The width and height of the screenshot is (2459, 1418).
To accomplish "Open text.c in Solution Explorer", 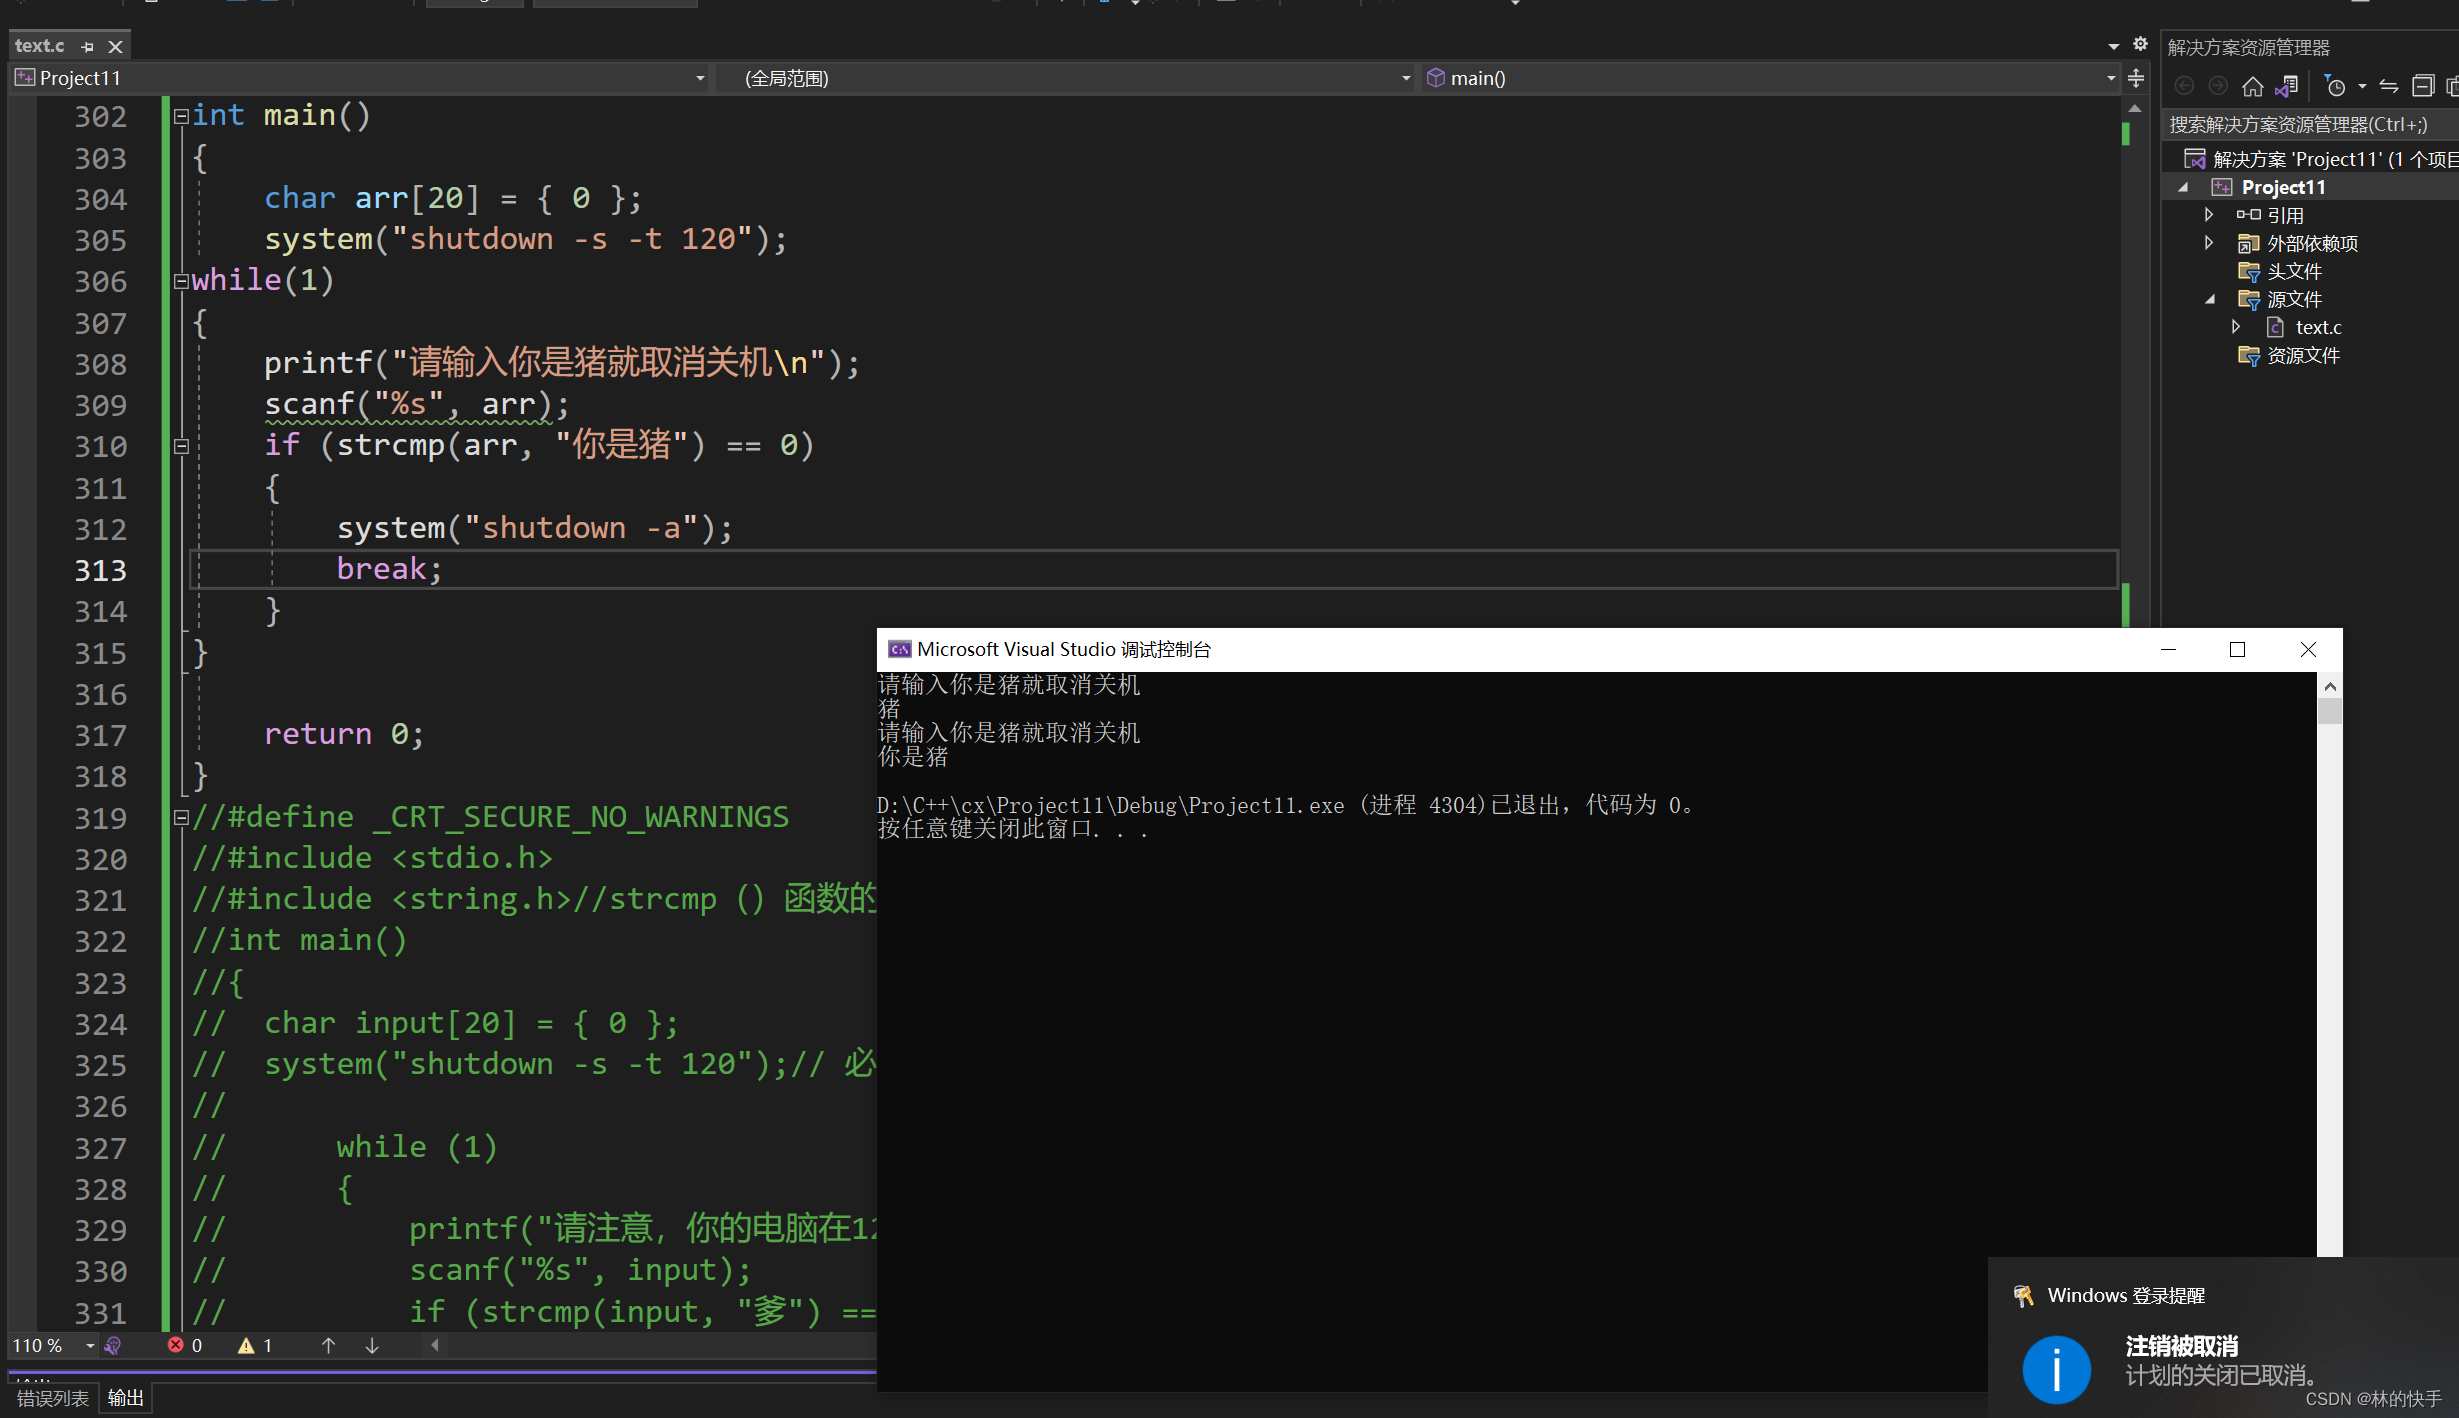I will tap(2318, 328).
